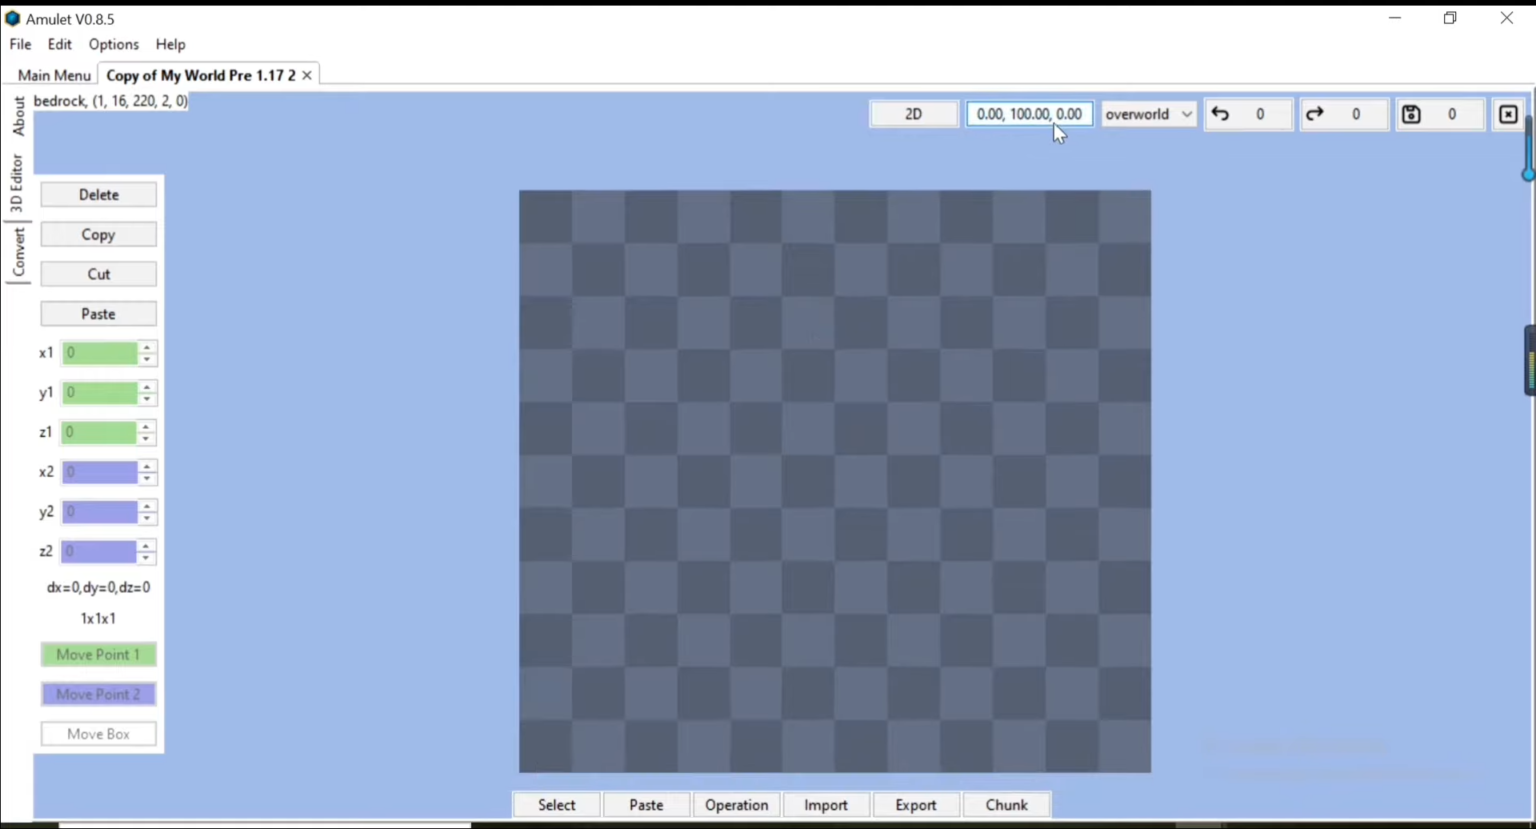
Task: Save the world using the floppy disk icon
Action: [1410, 114]
